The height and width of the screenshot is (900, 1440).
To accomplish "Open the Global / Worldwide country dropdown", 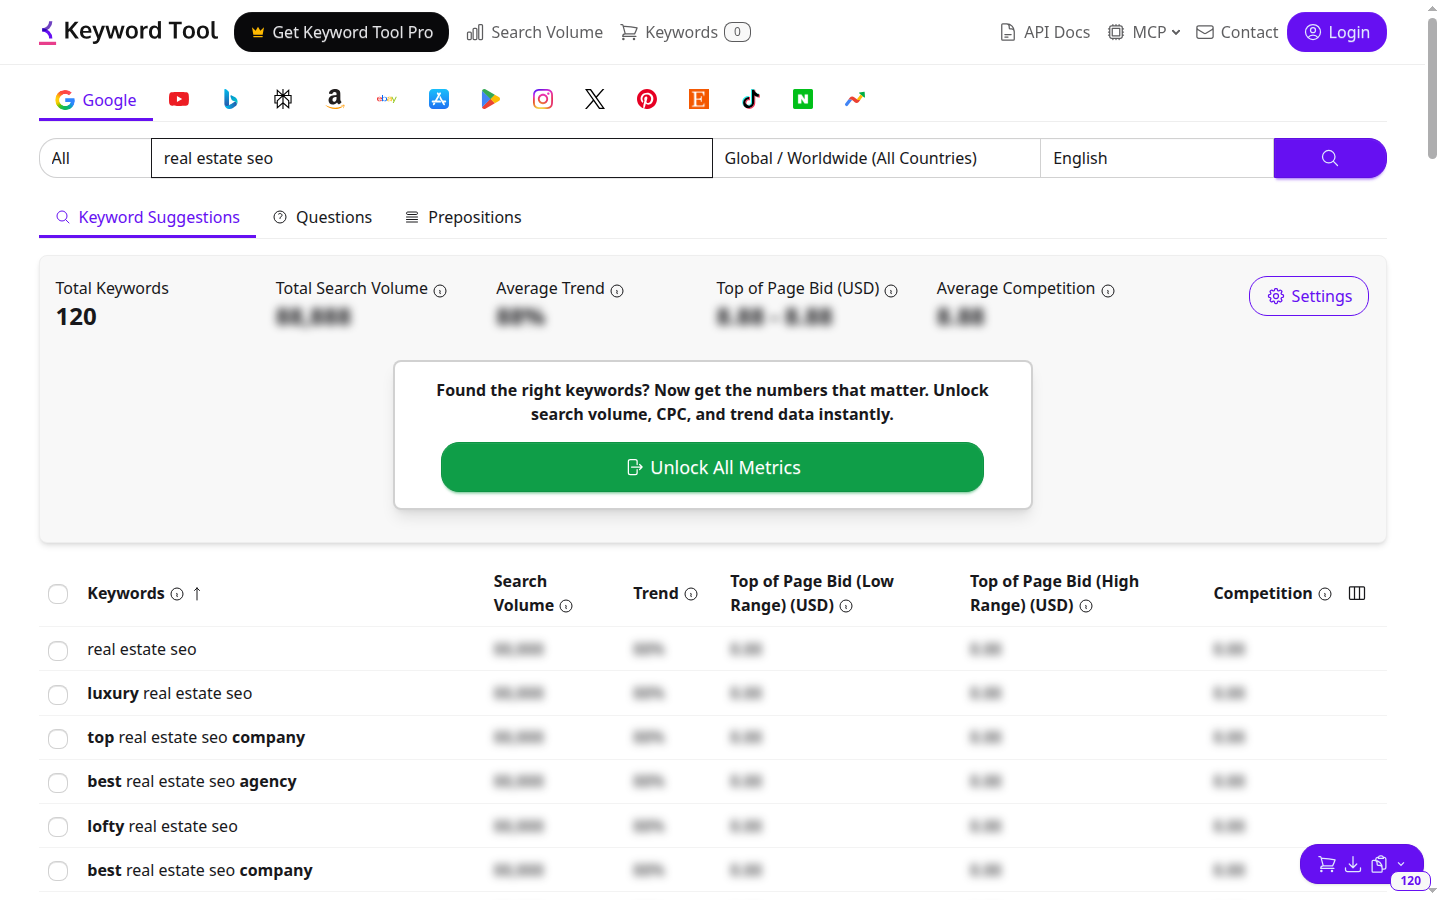I will click(x=876, y=158).
